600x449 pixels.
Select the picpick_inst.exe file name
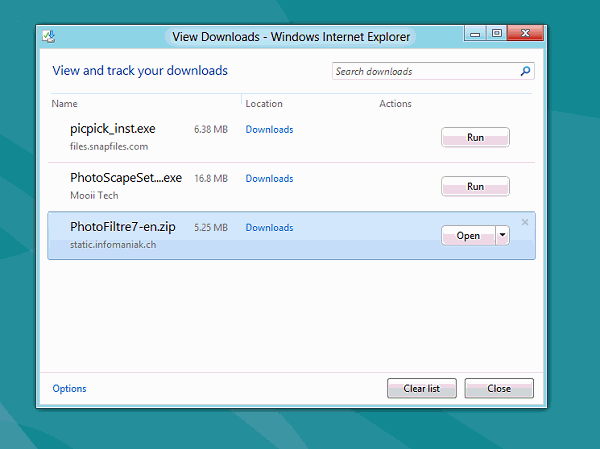pyautogui.click(x=113, y=129)
